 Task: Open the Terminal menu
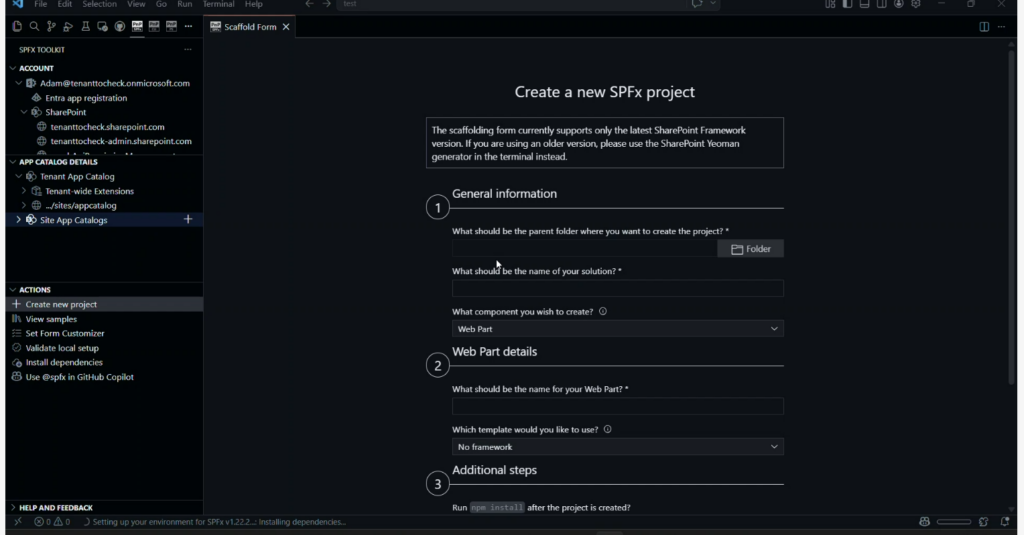pyautogui.click(x=218, y=5)
